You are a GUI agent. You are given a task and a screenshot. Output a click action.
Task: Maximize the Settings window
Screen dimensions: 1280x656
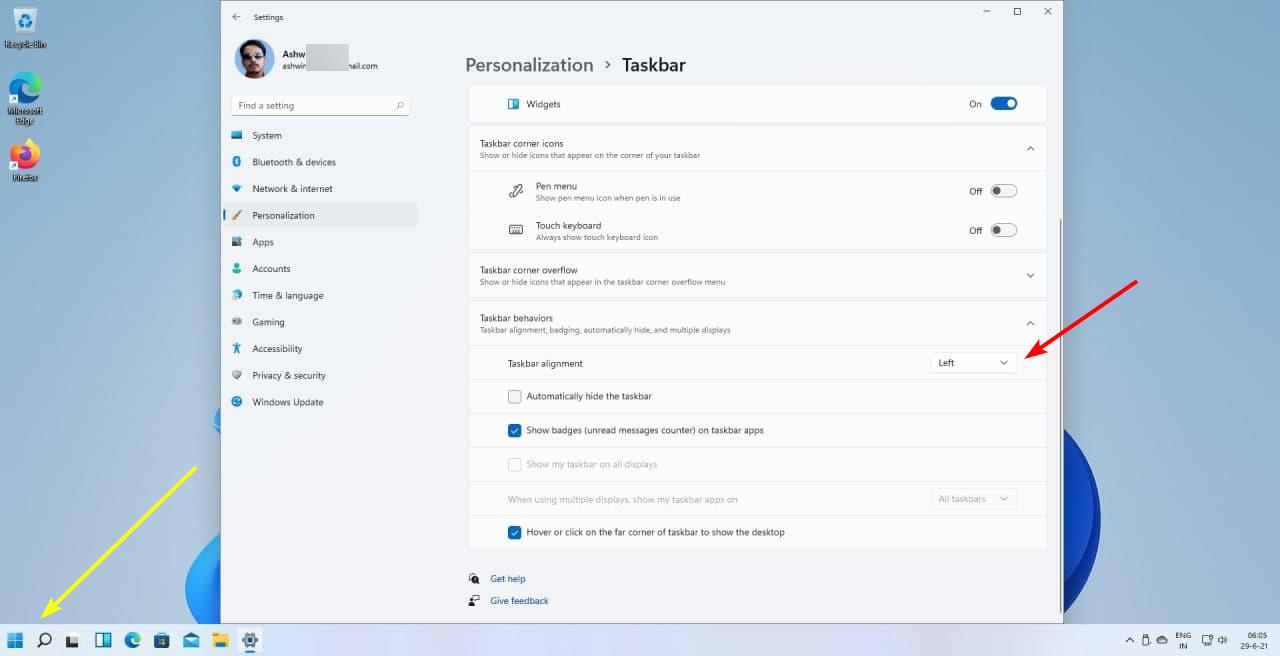[x=1017, y=11]
